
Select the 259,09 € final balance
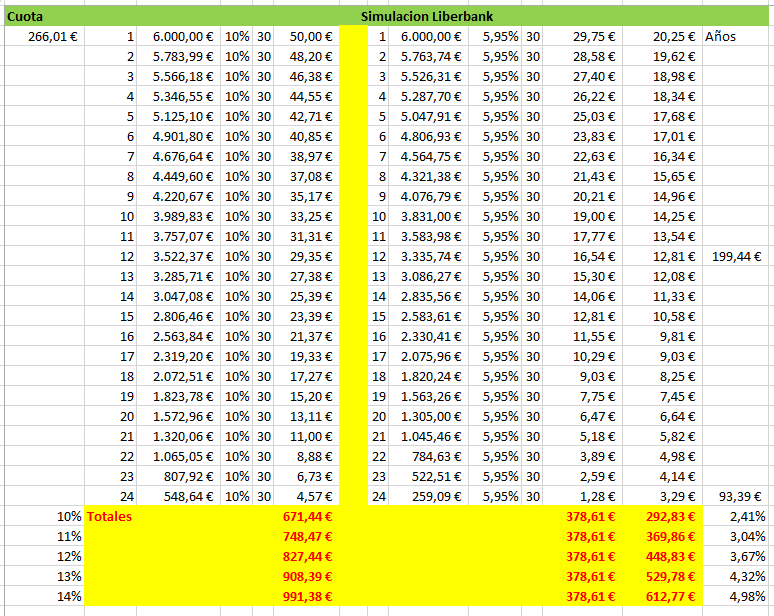click(428, 496)
